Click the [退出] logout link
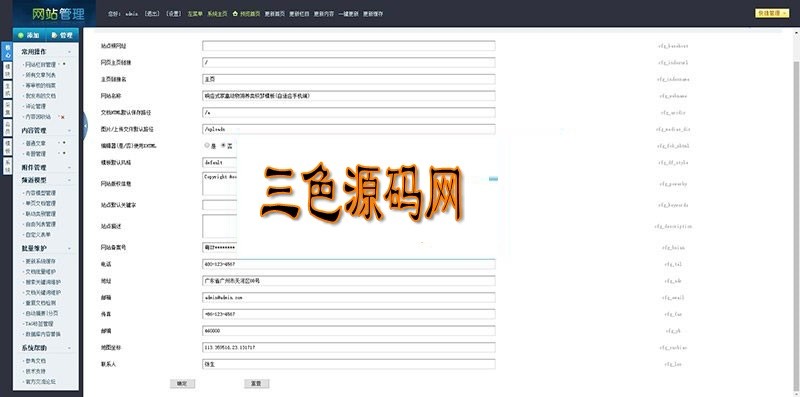 pos(152,14)
